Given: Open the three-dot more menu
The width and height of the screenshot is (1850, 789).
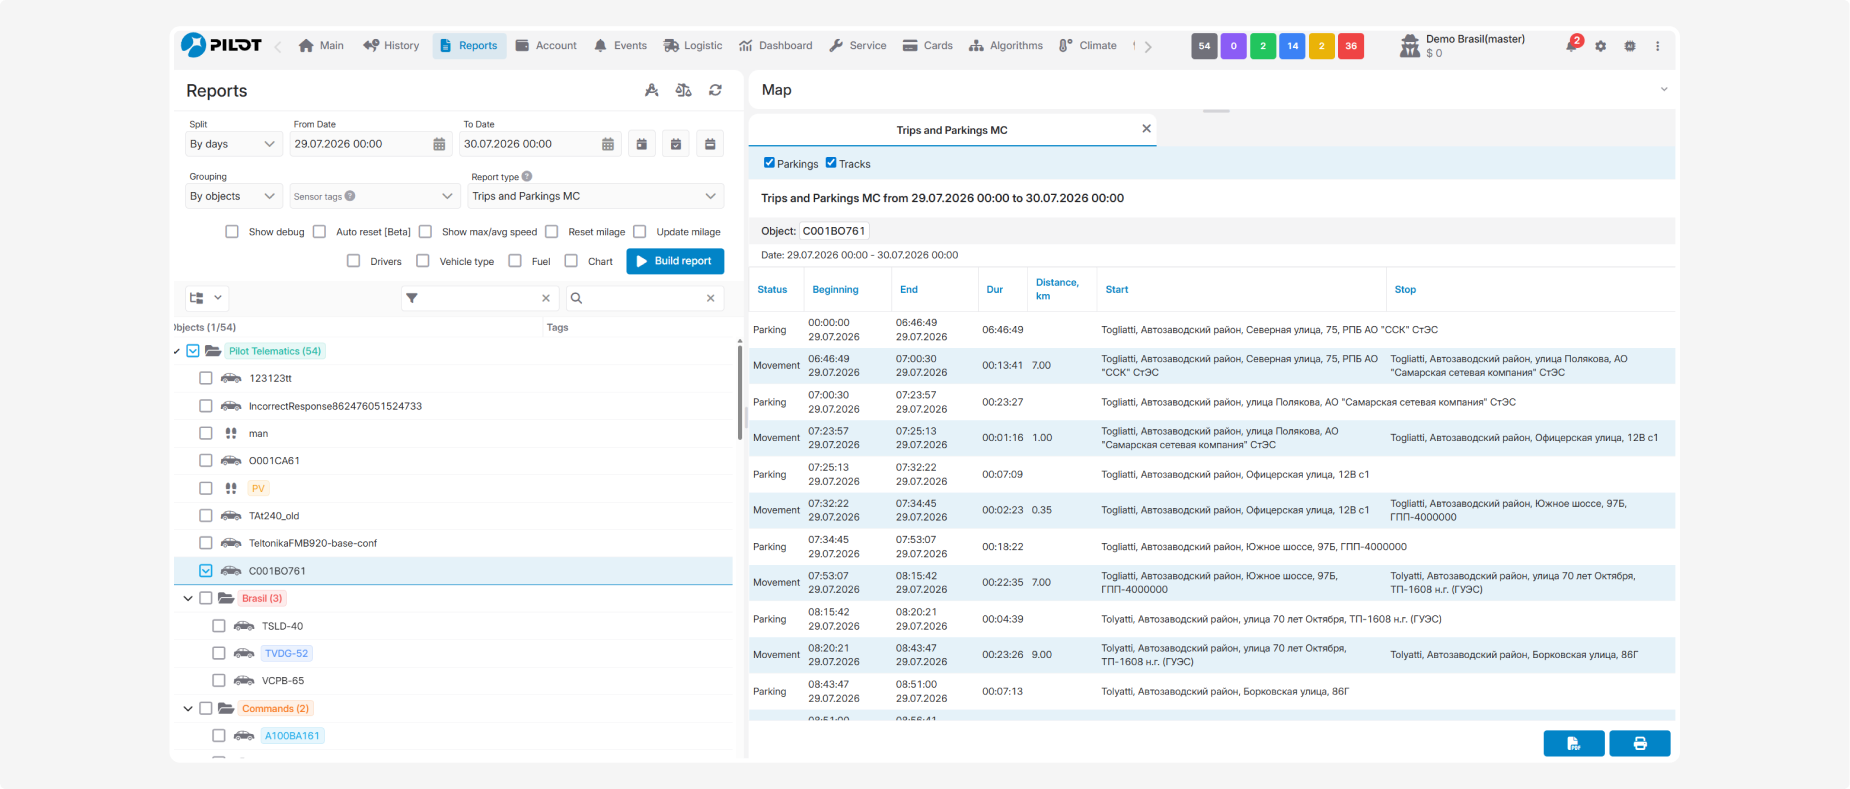Looking at the screenshot, I should click(x=1658, y=46).
